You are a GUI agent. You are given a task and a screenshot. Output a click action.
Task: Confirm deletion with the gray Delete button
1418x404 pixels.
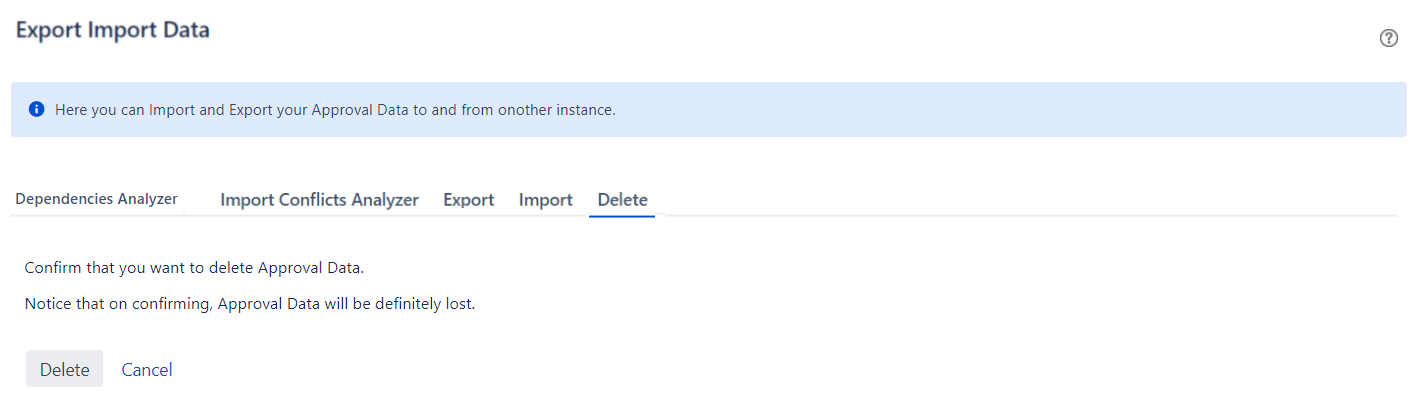tap(64, 369)
